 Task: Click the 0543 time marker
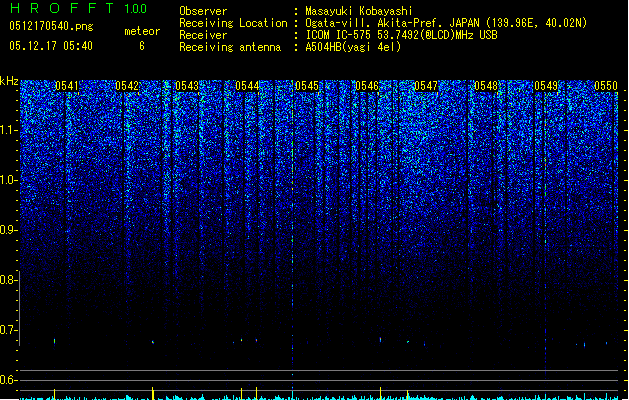(x=187, y=86)
